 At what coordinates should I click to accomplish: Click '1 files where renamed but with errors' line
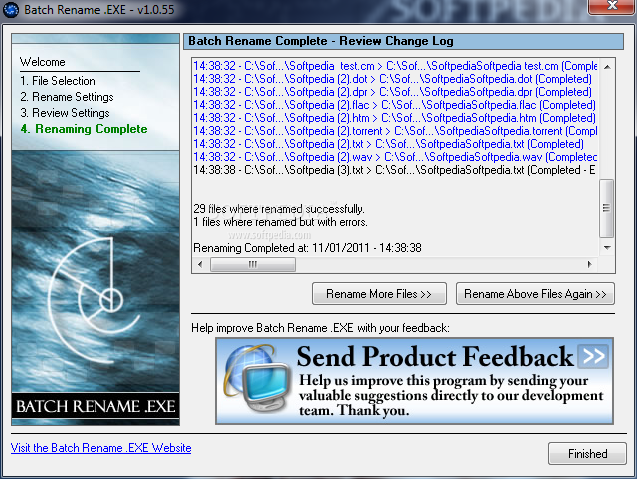pos(280,222)
